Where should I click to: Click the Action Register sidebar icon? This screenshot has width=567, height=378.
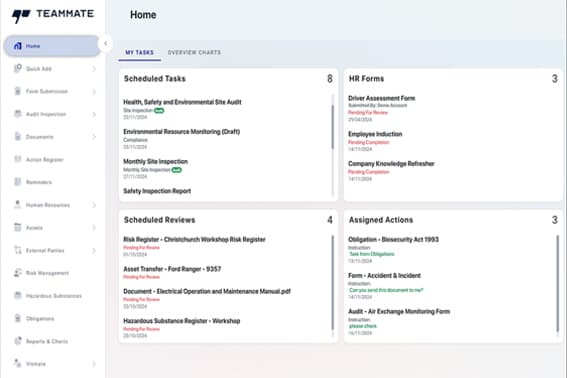tap(17, 159)
